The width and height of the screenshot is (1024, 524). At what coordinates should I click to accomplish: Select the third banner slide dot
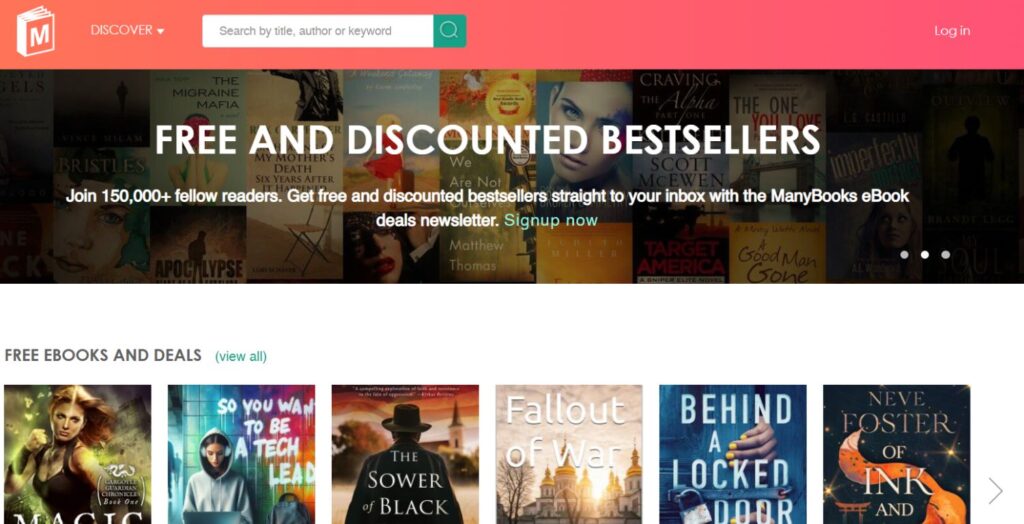[x=946, y=255]
